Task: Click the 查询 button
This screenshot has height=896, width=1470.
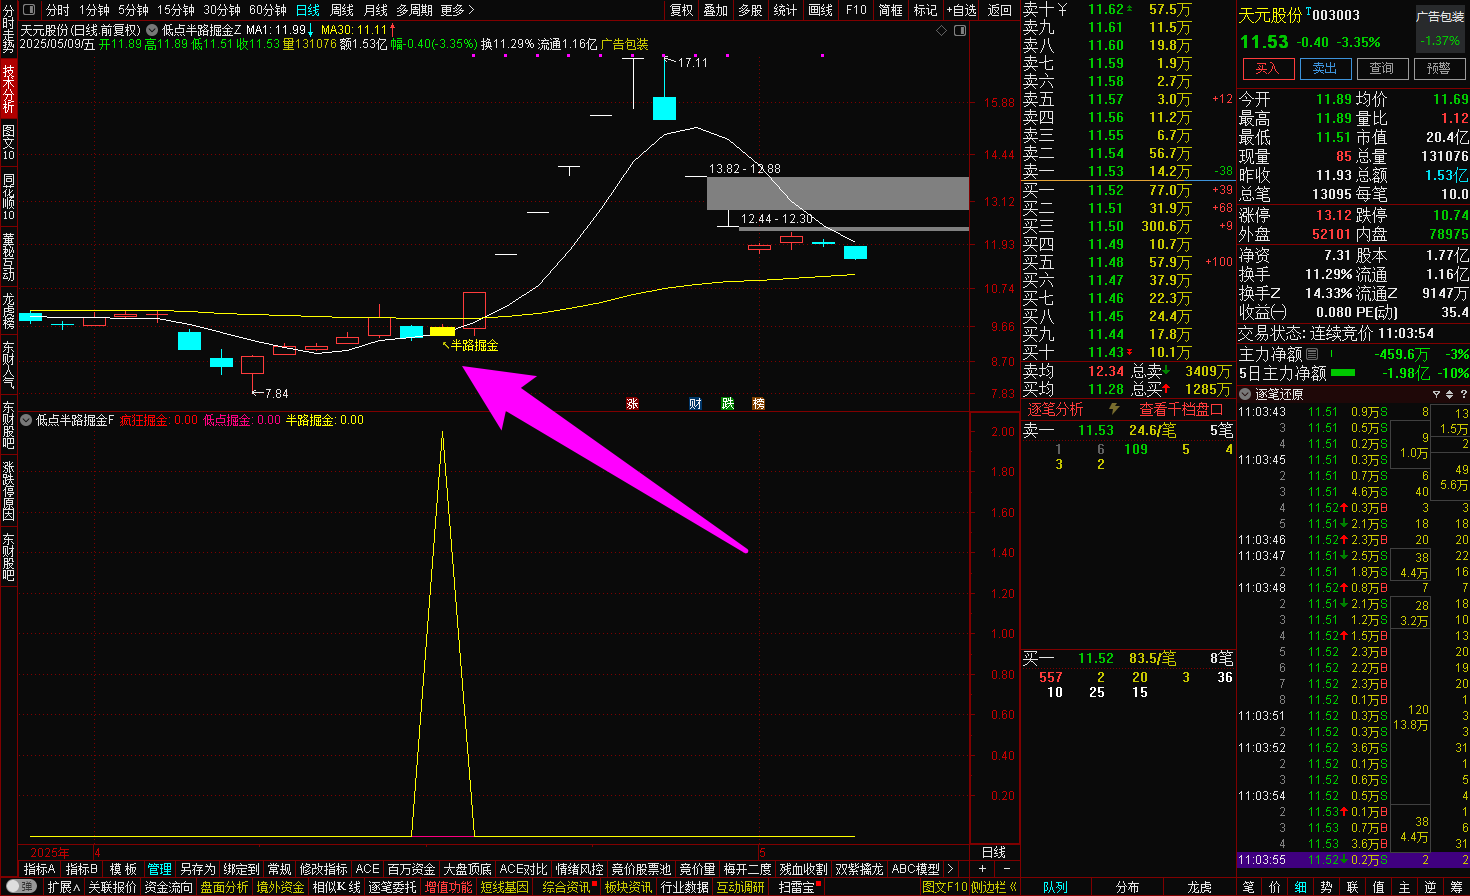Action: point(1382,68)
